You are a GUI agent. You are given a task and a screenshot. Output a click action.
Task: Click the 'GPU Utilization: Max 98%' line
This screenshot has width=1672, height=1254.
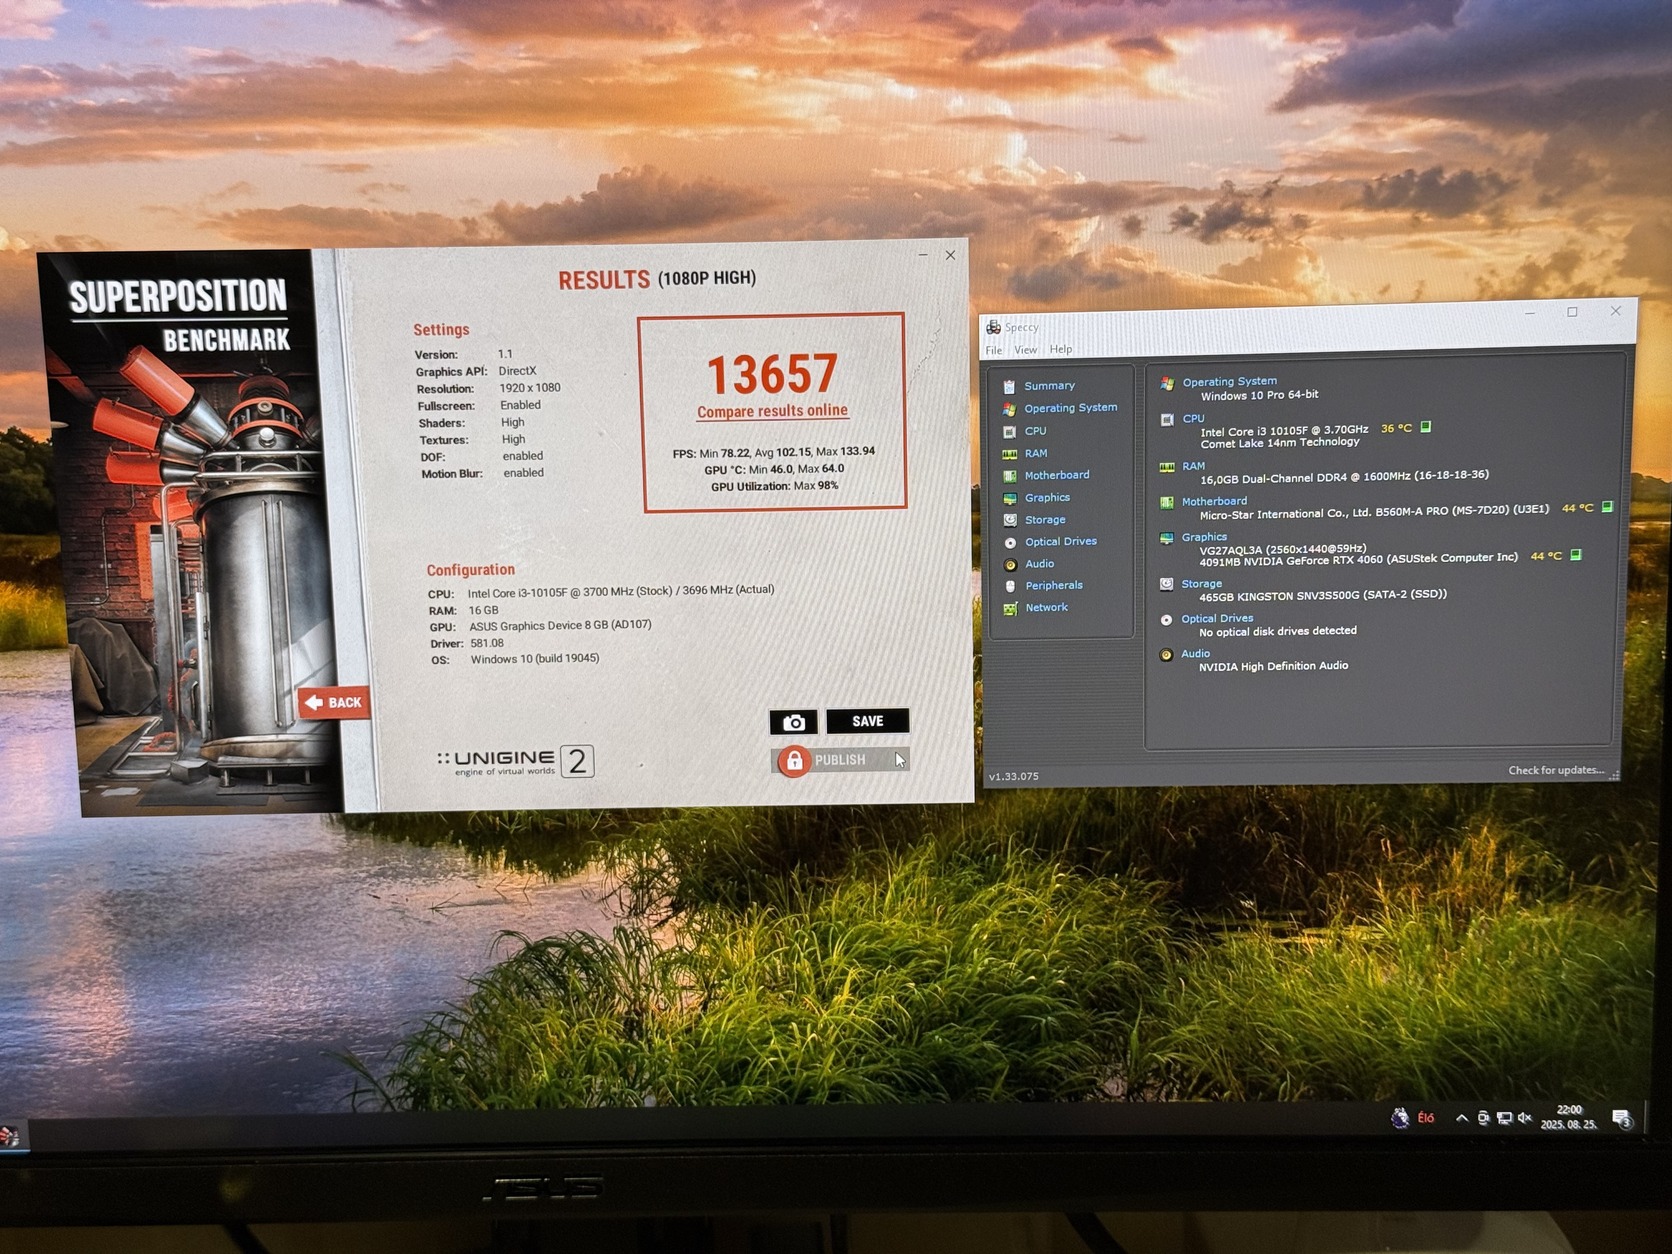tap(774, 486)
